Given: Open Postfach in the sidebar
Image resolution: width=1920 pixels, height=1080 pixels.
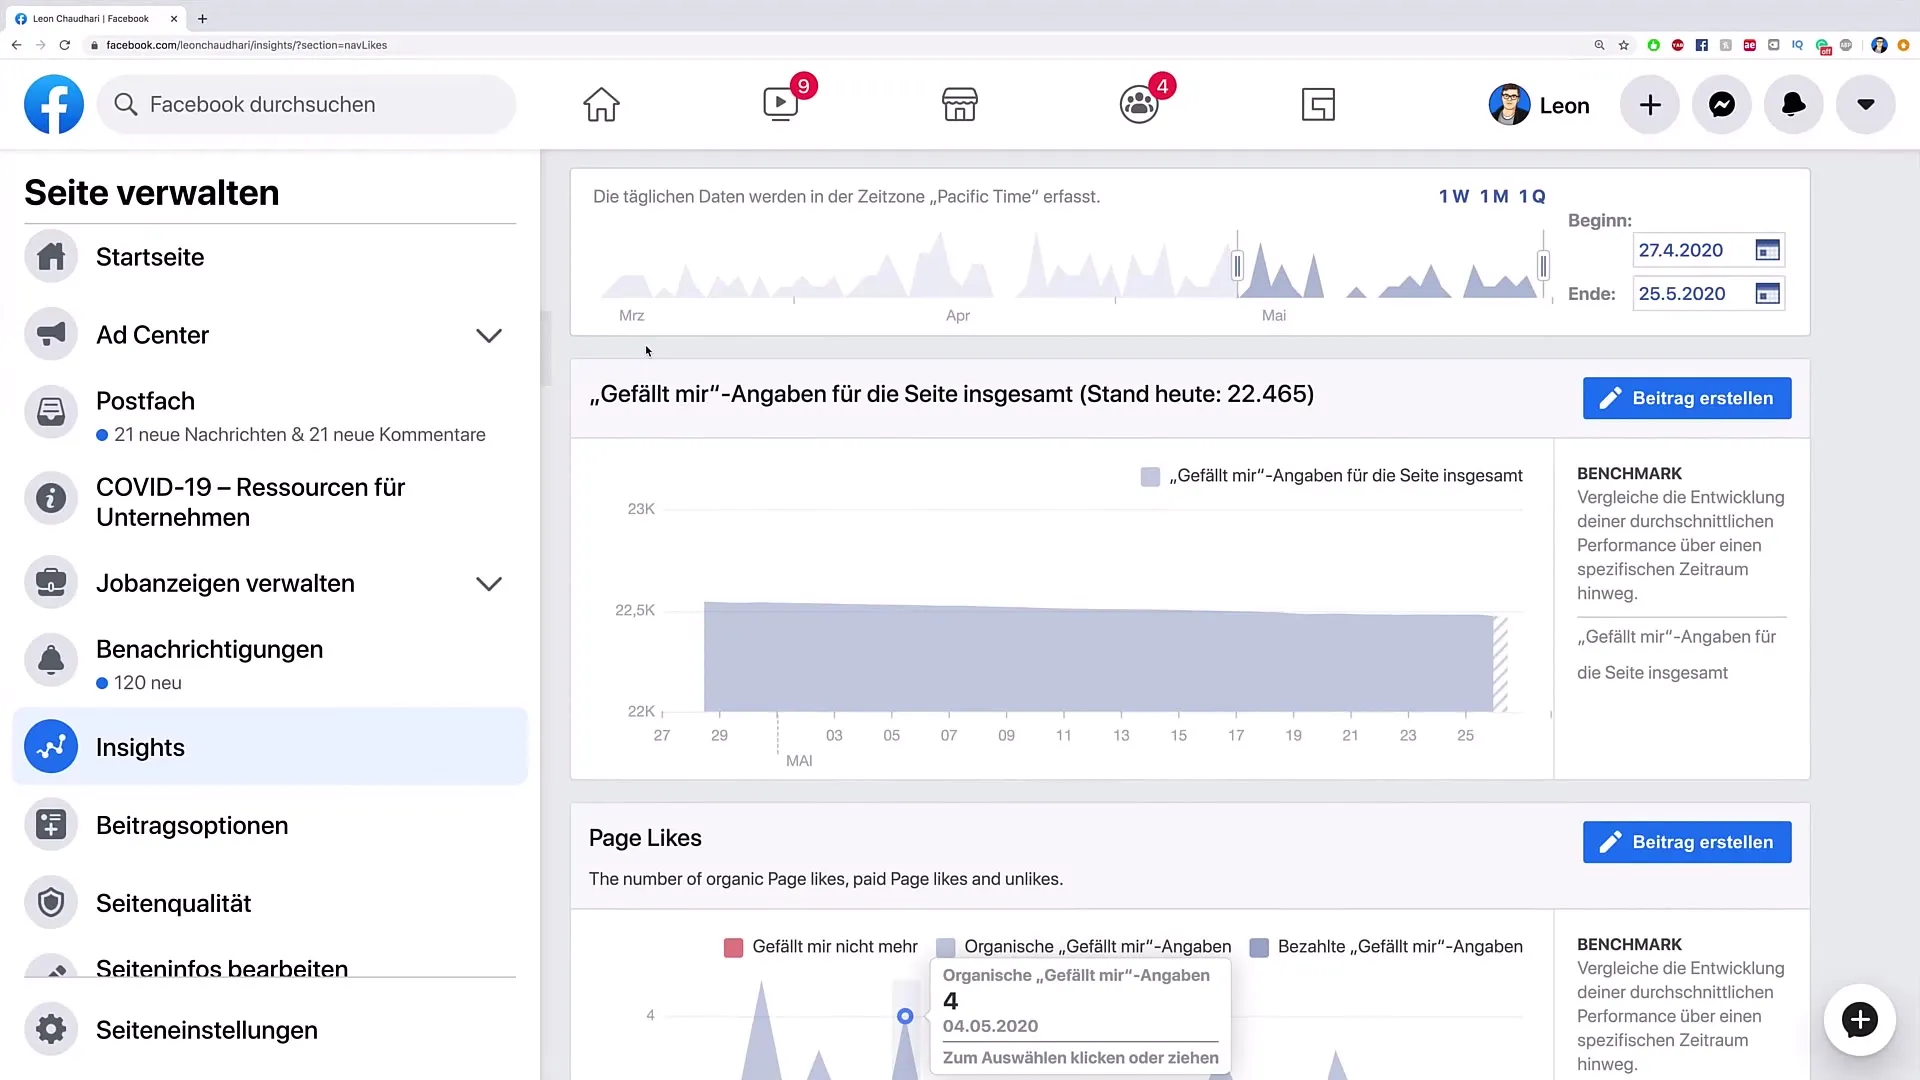Looking at the screenshot, I should (x=270, y=416).
